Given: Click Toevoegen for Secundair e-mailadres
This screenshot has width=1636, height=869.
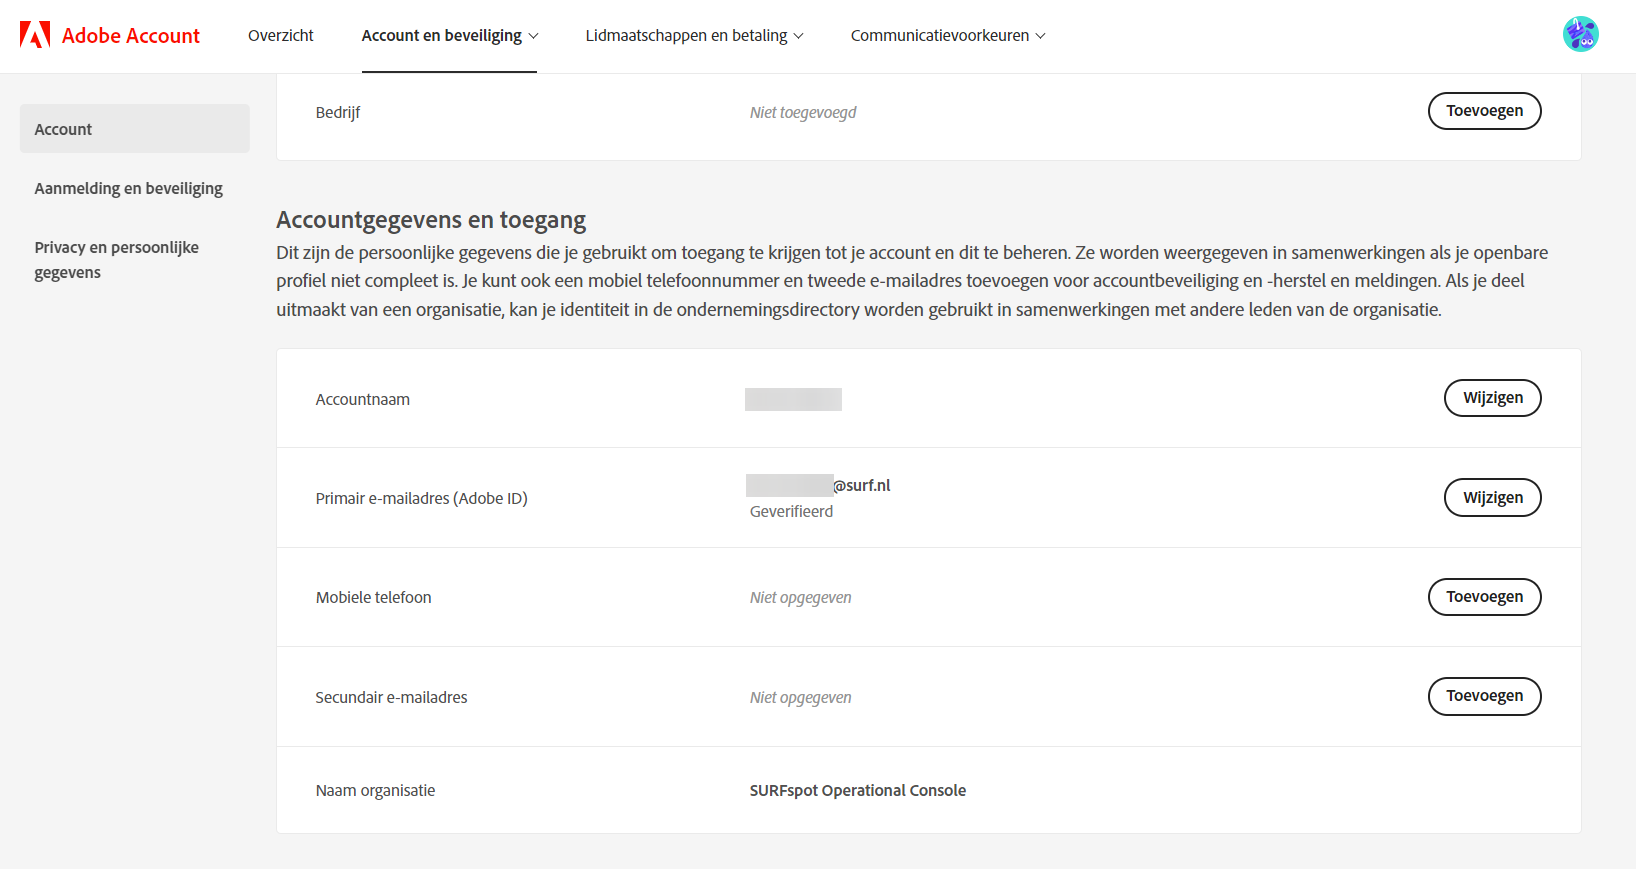Looking at the screenshot, I should [1484, 696].
